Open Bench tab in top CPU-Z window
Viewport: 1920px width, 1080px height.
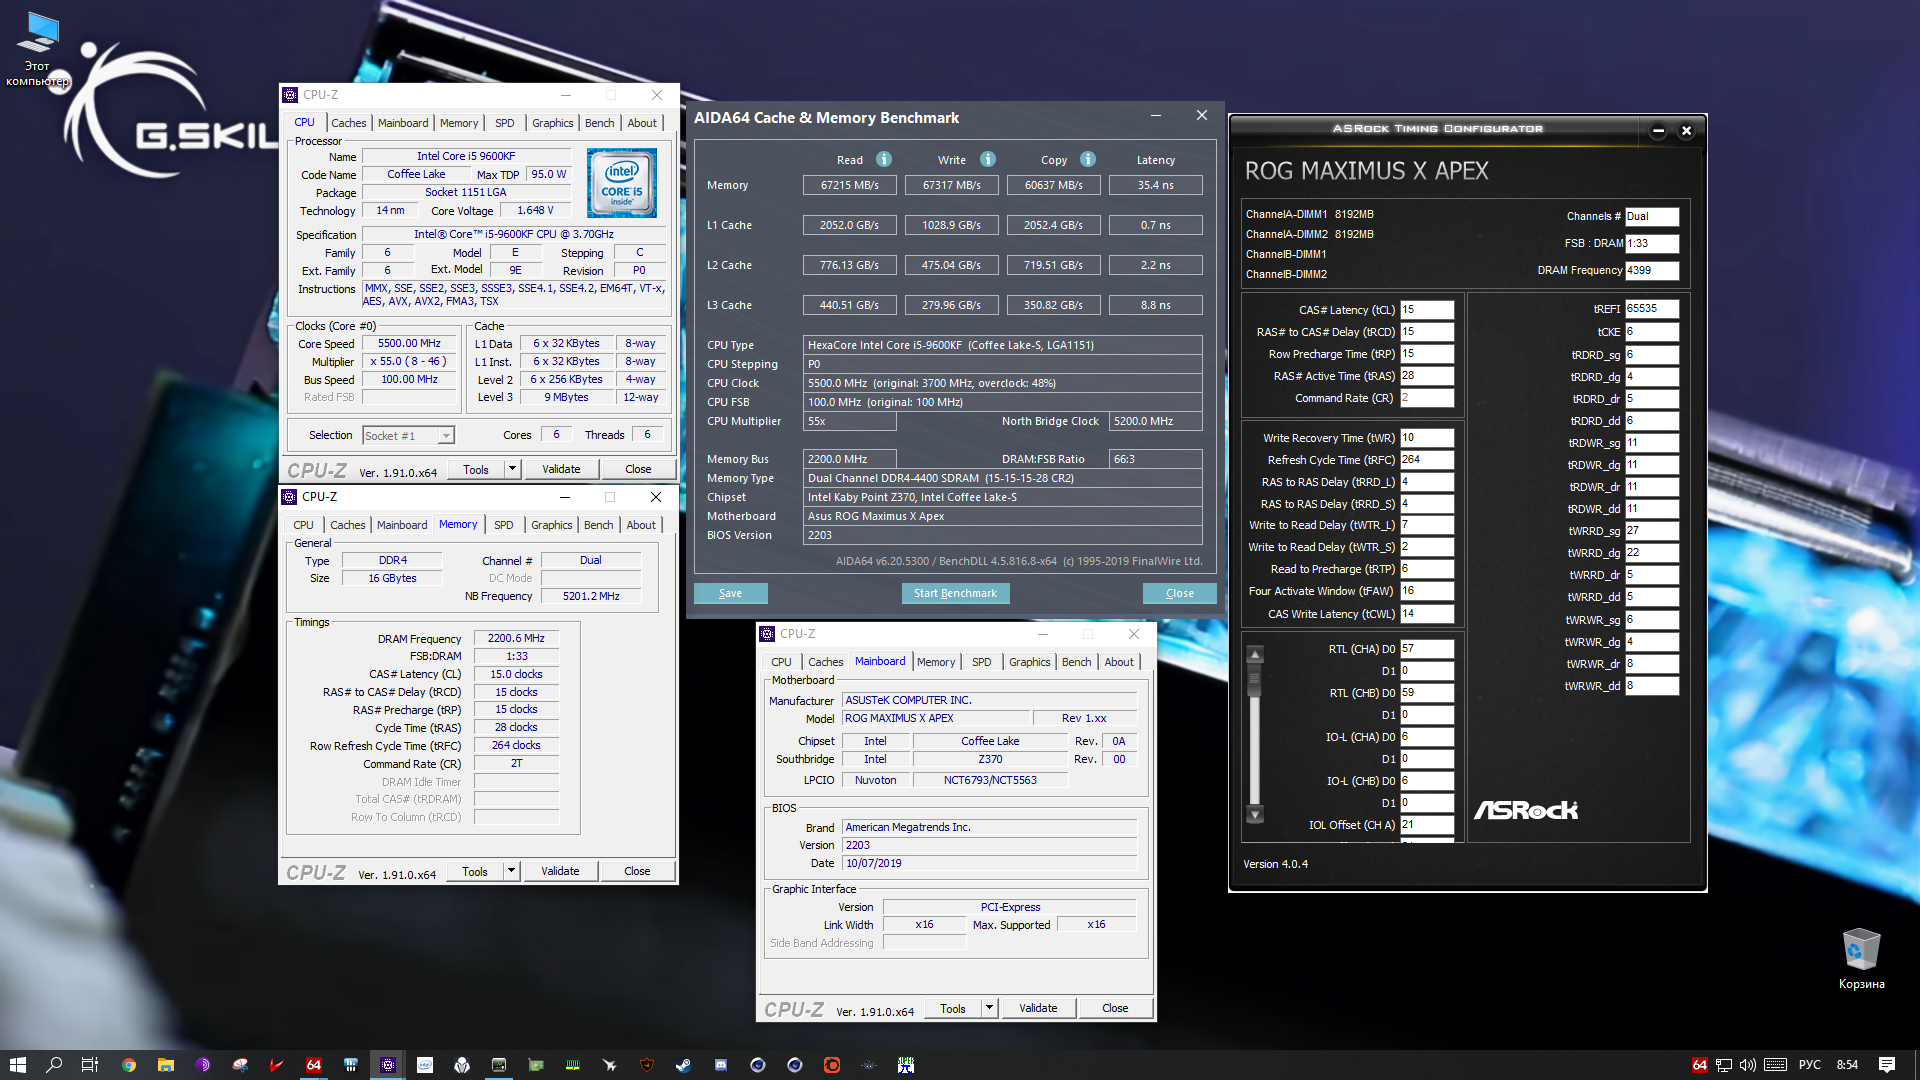pyautogui.click(x=600, y=123)
